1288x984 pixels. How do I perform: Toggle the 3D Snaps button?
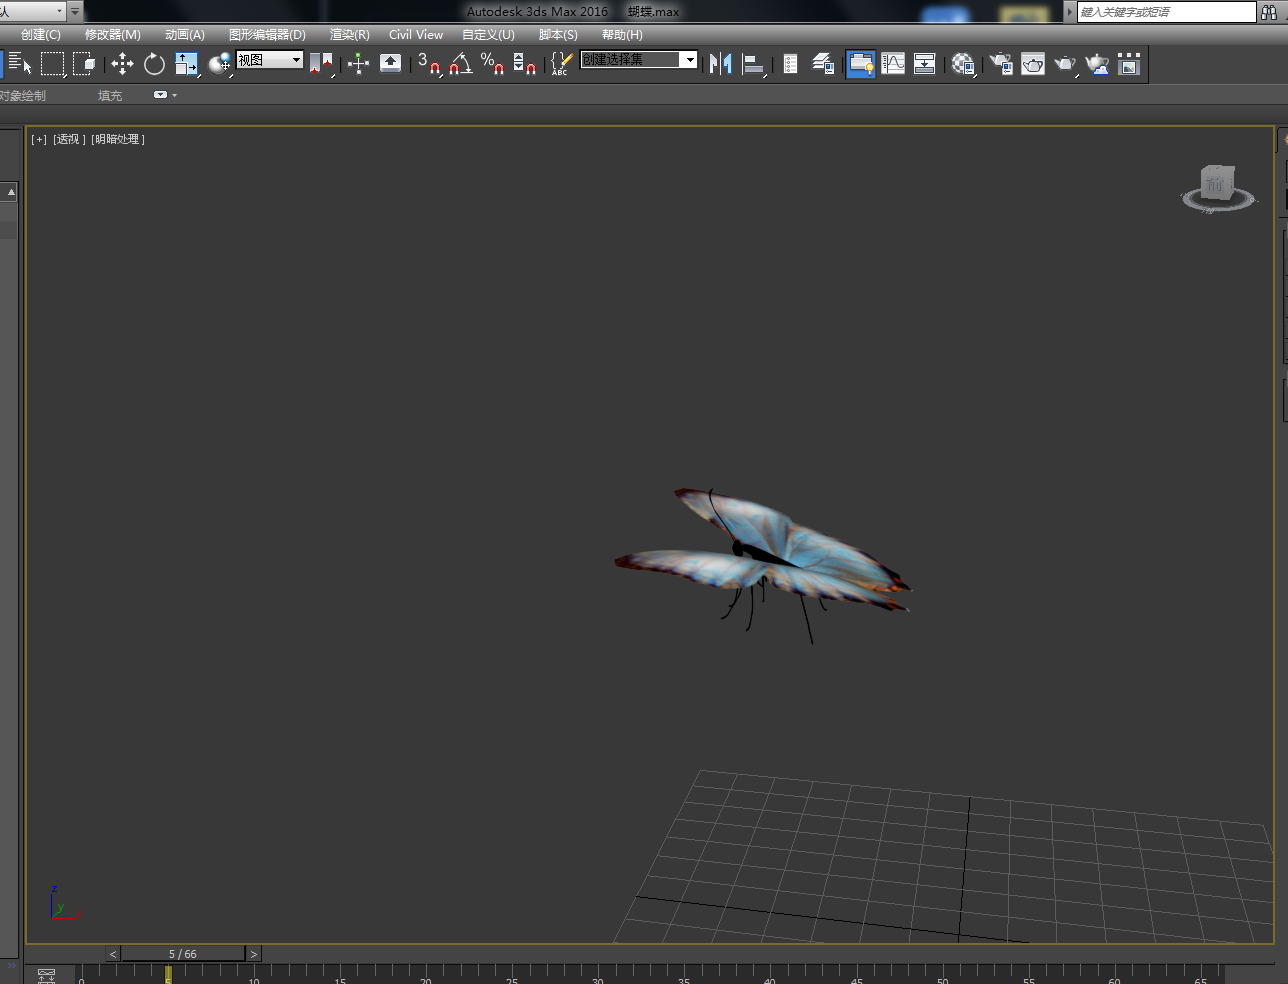(x=429, y=64)
